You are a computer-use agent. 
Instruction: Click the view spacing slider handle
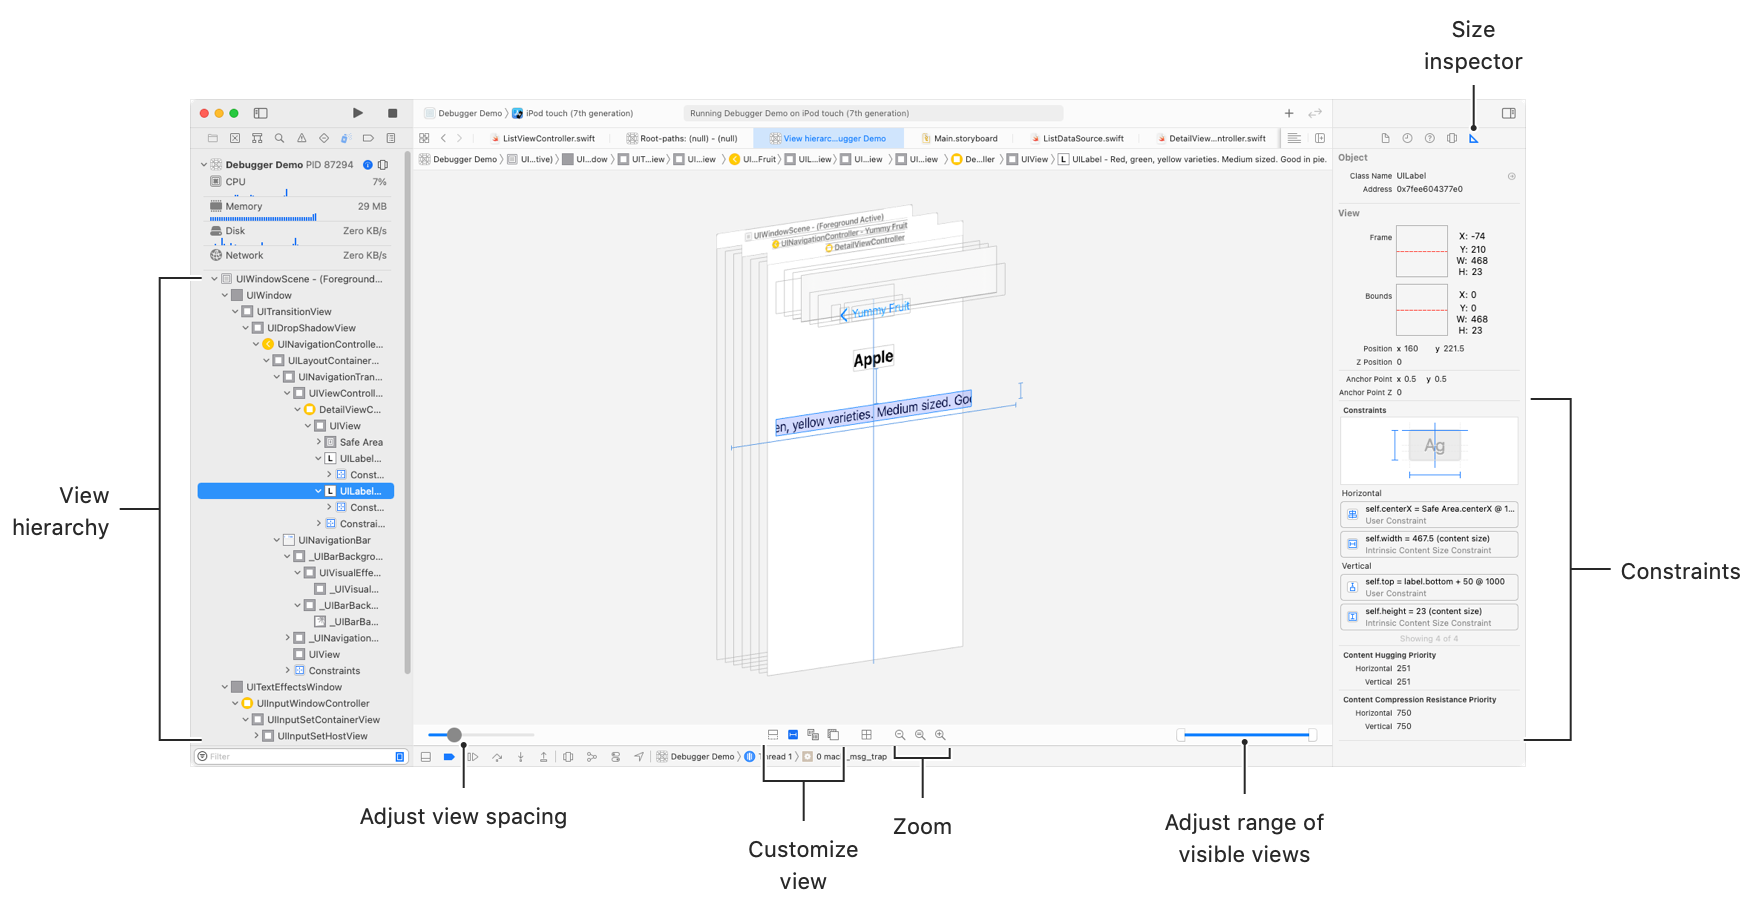tap(454, 735)
